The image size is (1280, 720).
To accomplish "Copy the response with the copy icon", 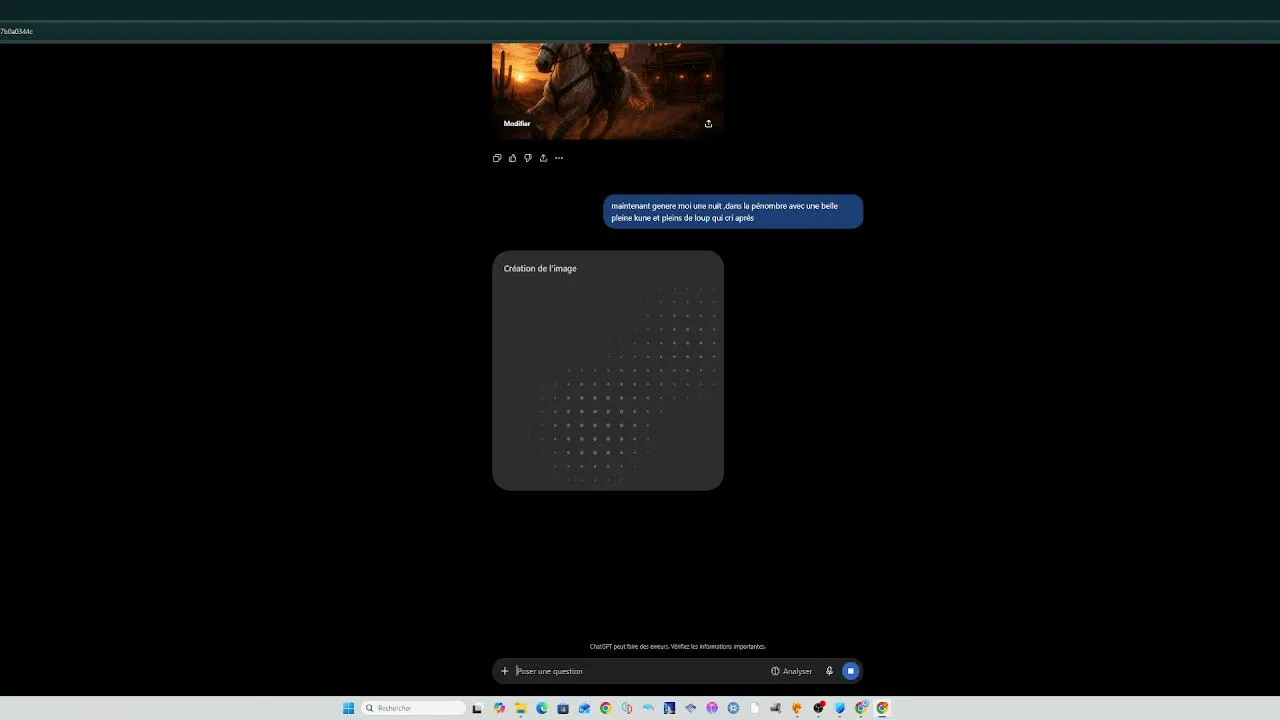I will pos(497,158).
